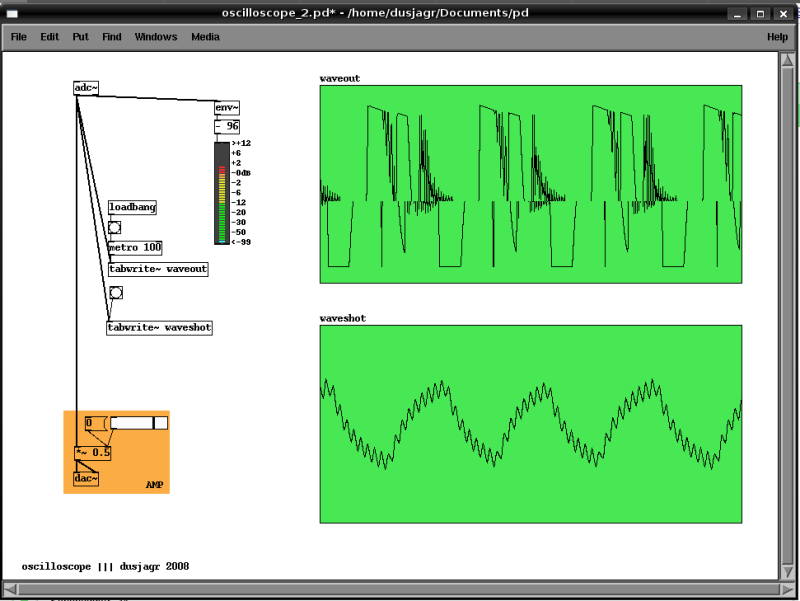Screen dimensions: 800x601
Task: Click the -0dB label on VU scale
Action: [241, 173]
